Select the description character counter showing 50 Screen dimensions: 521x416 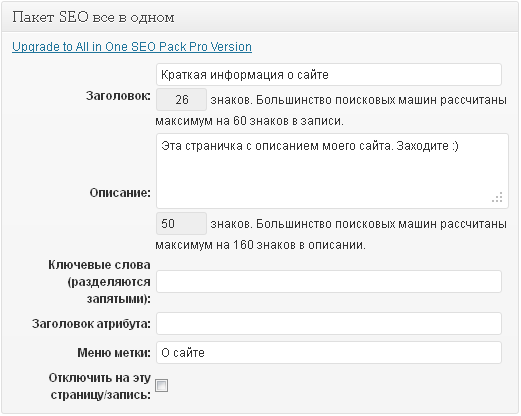tap(181, 223)
